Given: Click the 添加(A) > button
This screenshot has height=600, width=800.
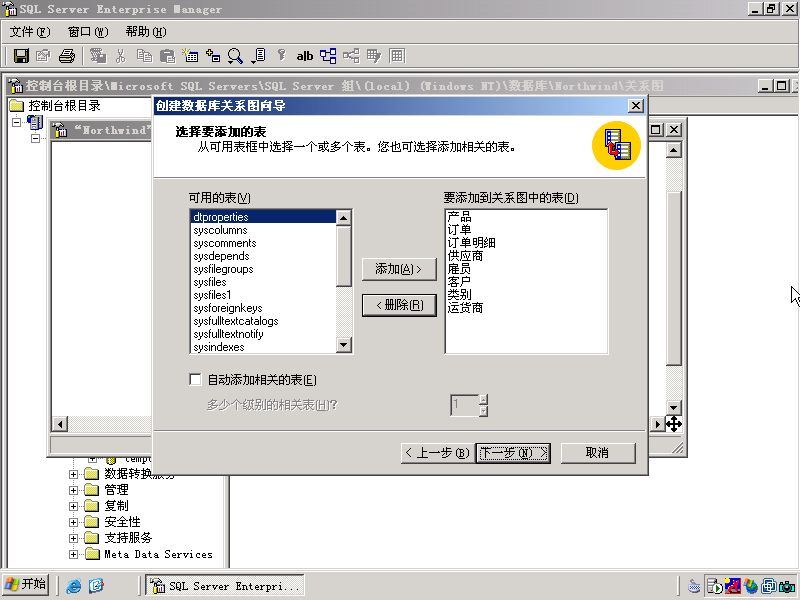Looking at the screenshot, I should [x=399, y=269].
